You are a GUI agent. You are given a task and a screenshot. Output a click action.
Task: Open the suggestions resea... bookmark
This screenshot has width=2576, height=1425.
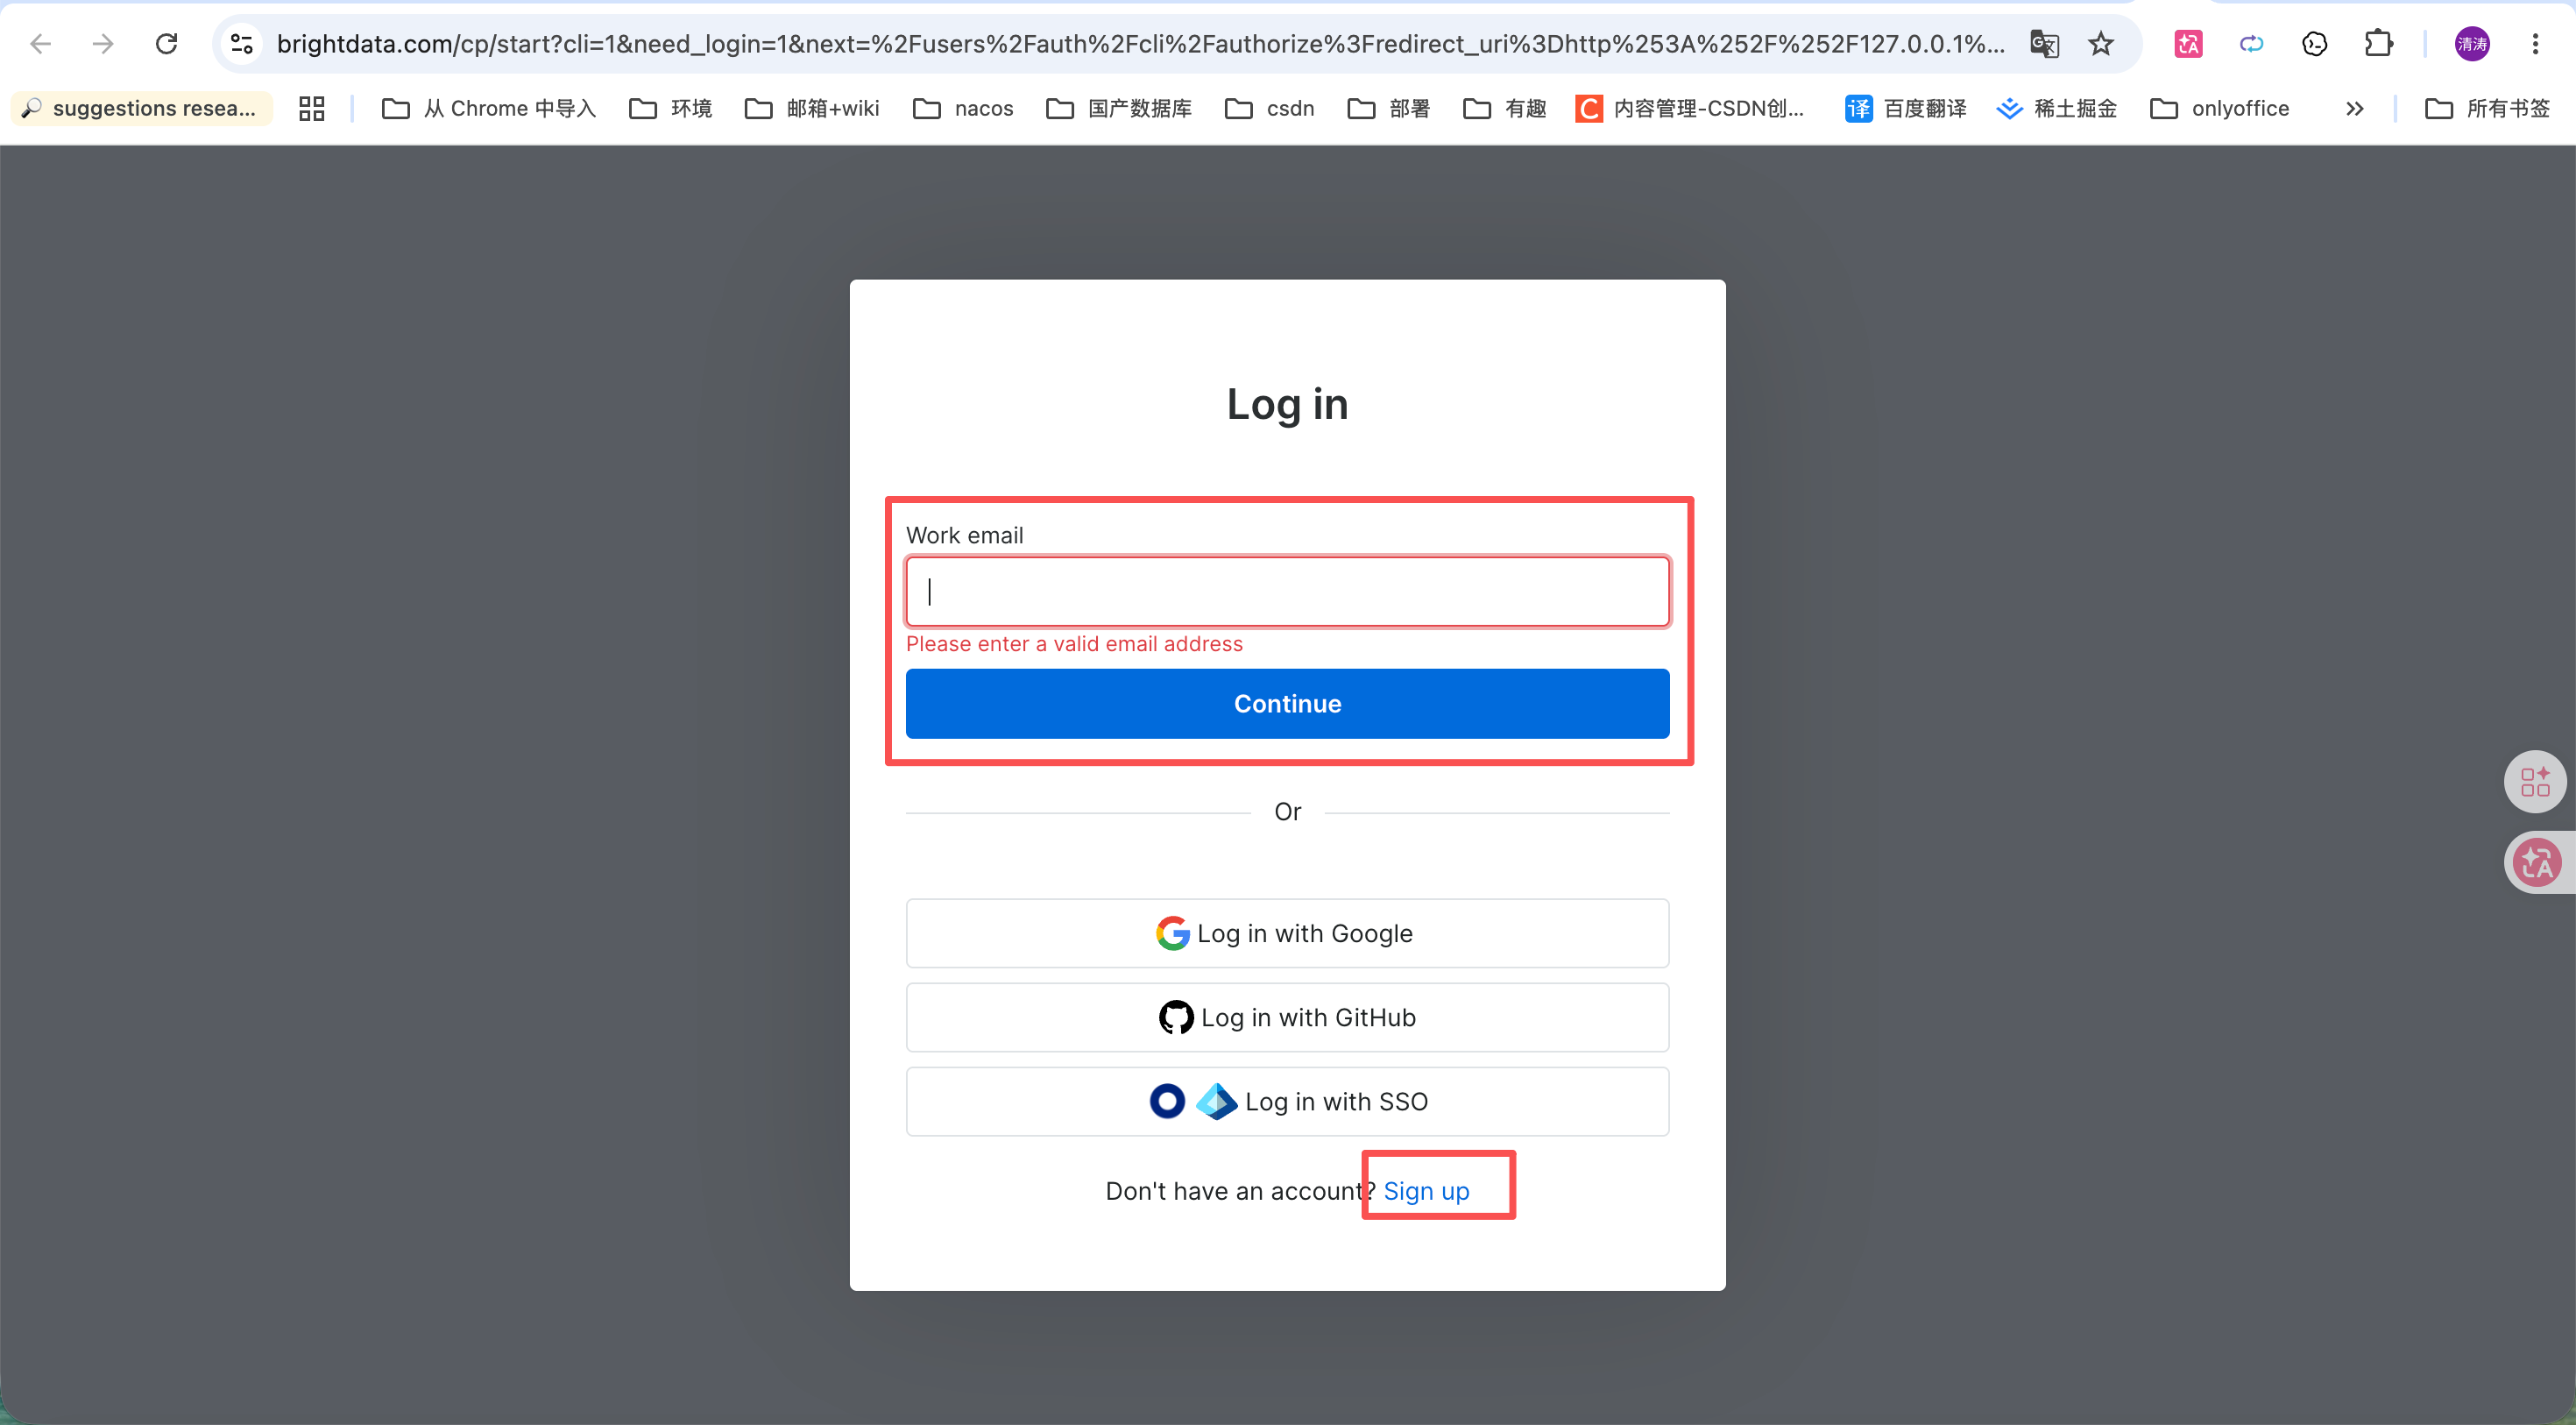click(x=141, y=108)
